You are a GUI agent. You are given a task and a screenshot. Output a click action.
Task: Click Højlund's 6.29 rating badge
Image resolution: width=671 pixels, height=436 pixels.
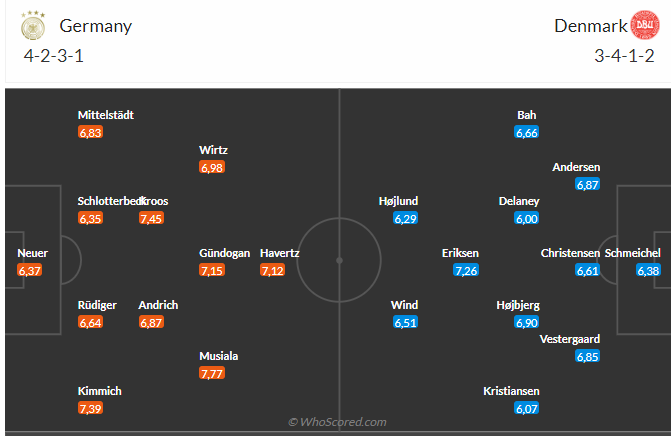[406, 219]
